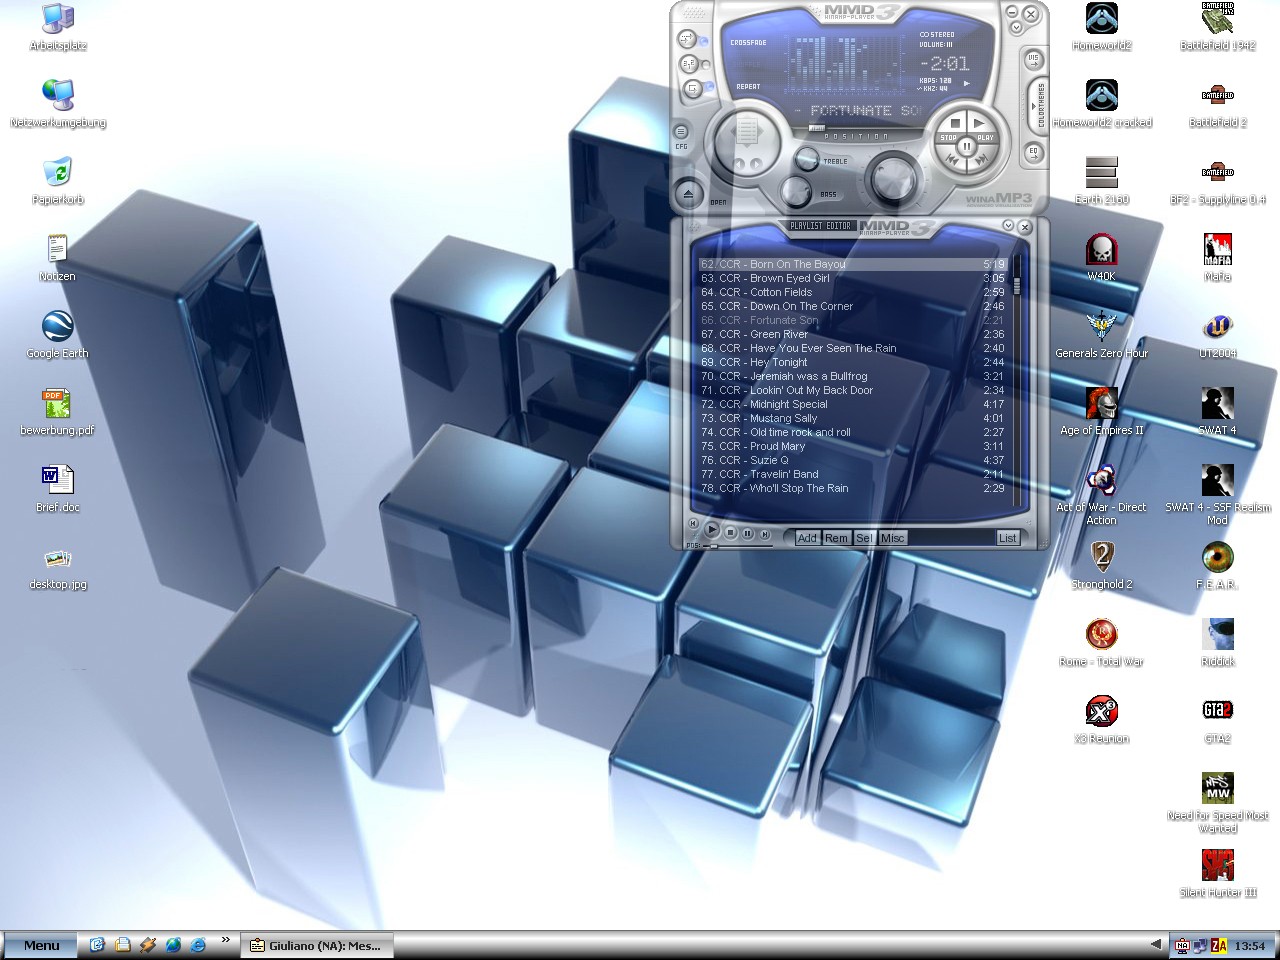
Task: Select the Rome - Total War shortcut
Action: (x=1102, y=643)
